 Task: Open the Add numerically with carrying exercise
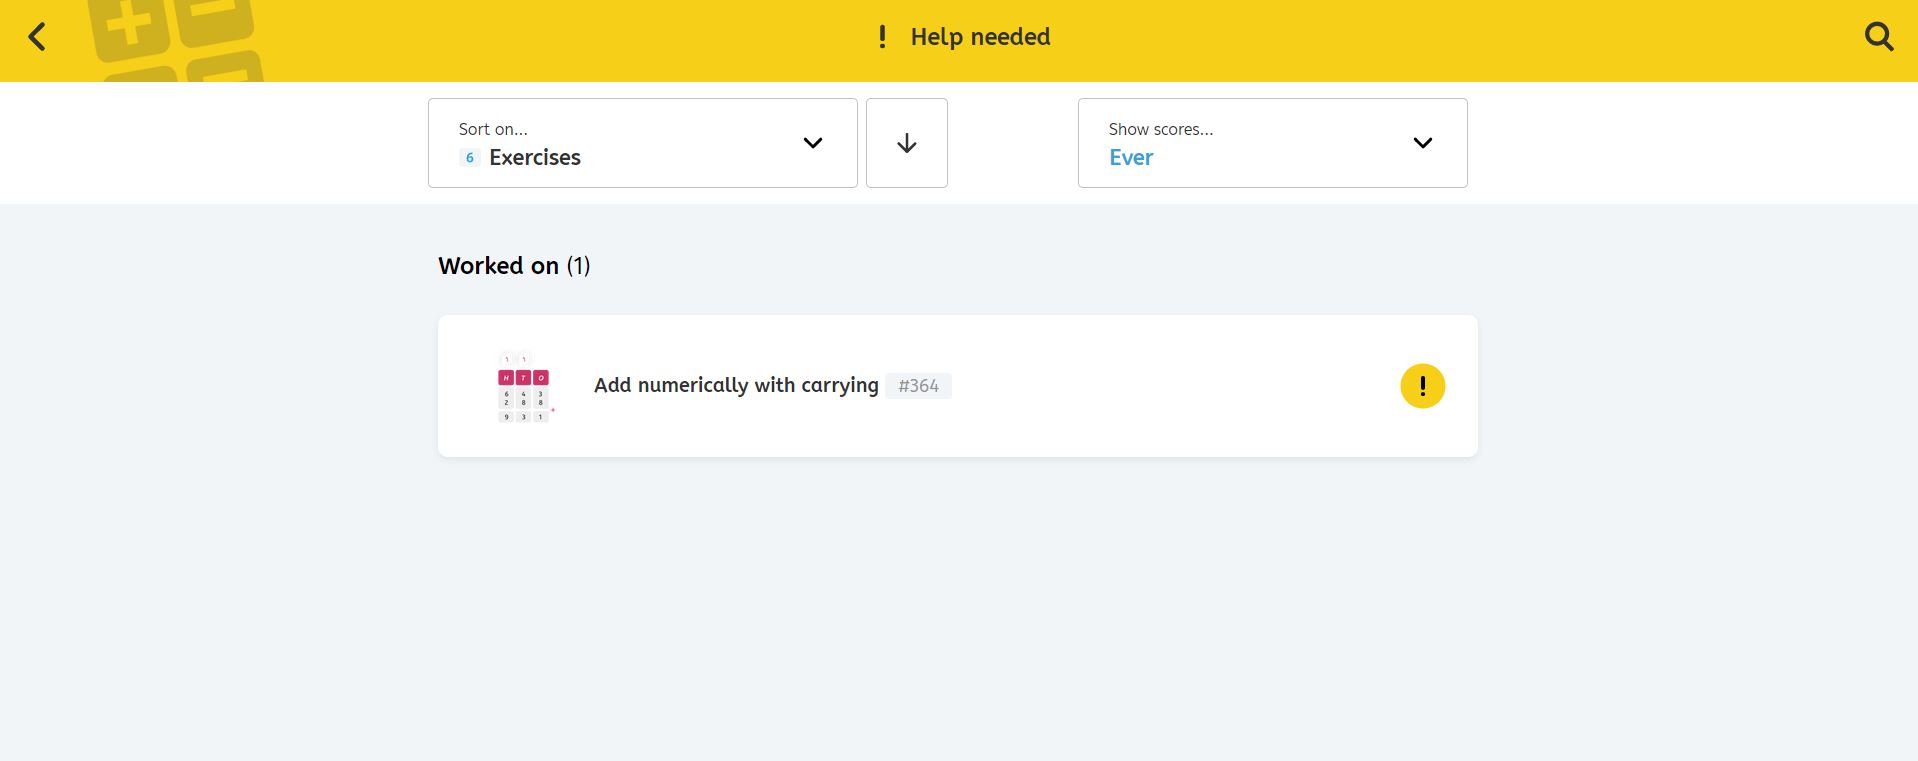tap(736, 385)
